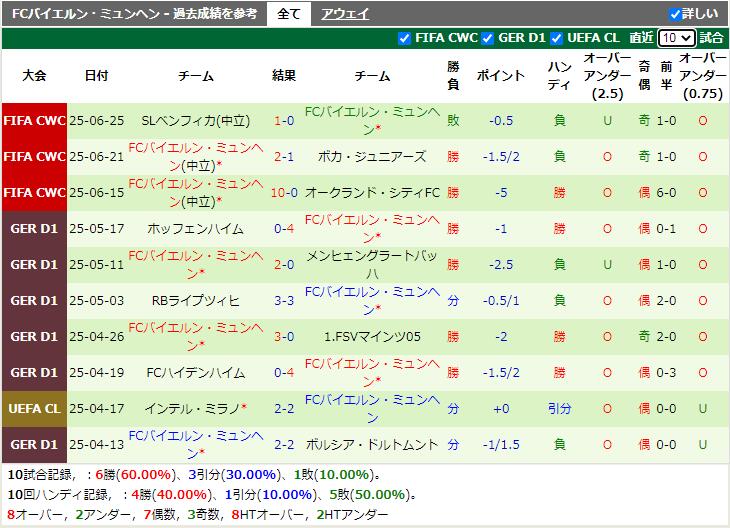Click the オーバーアンダー(2.5) column header
The width and height of the screenshot is (730, 528).
[x=607, y=75]
